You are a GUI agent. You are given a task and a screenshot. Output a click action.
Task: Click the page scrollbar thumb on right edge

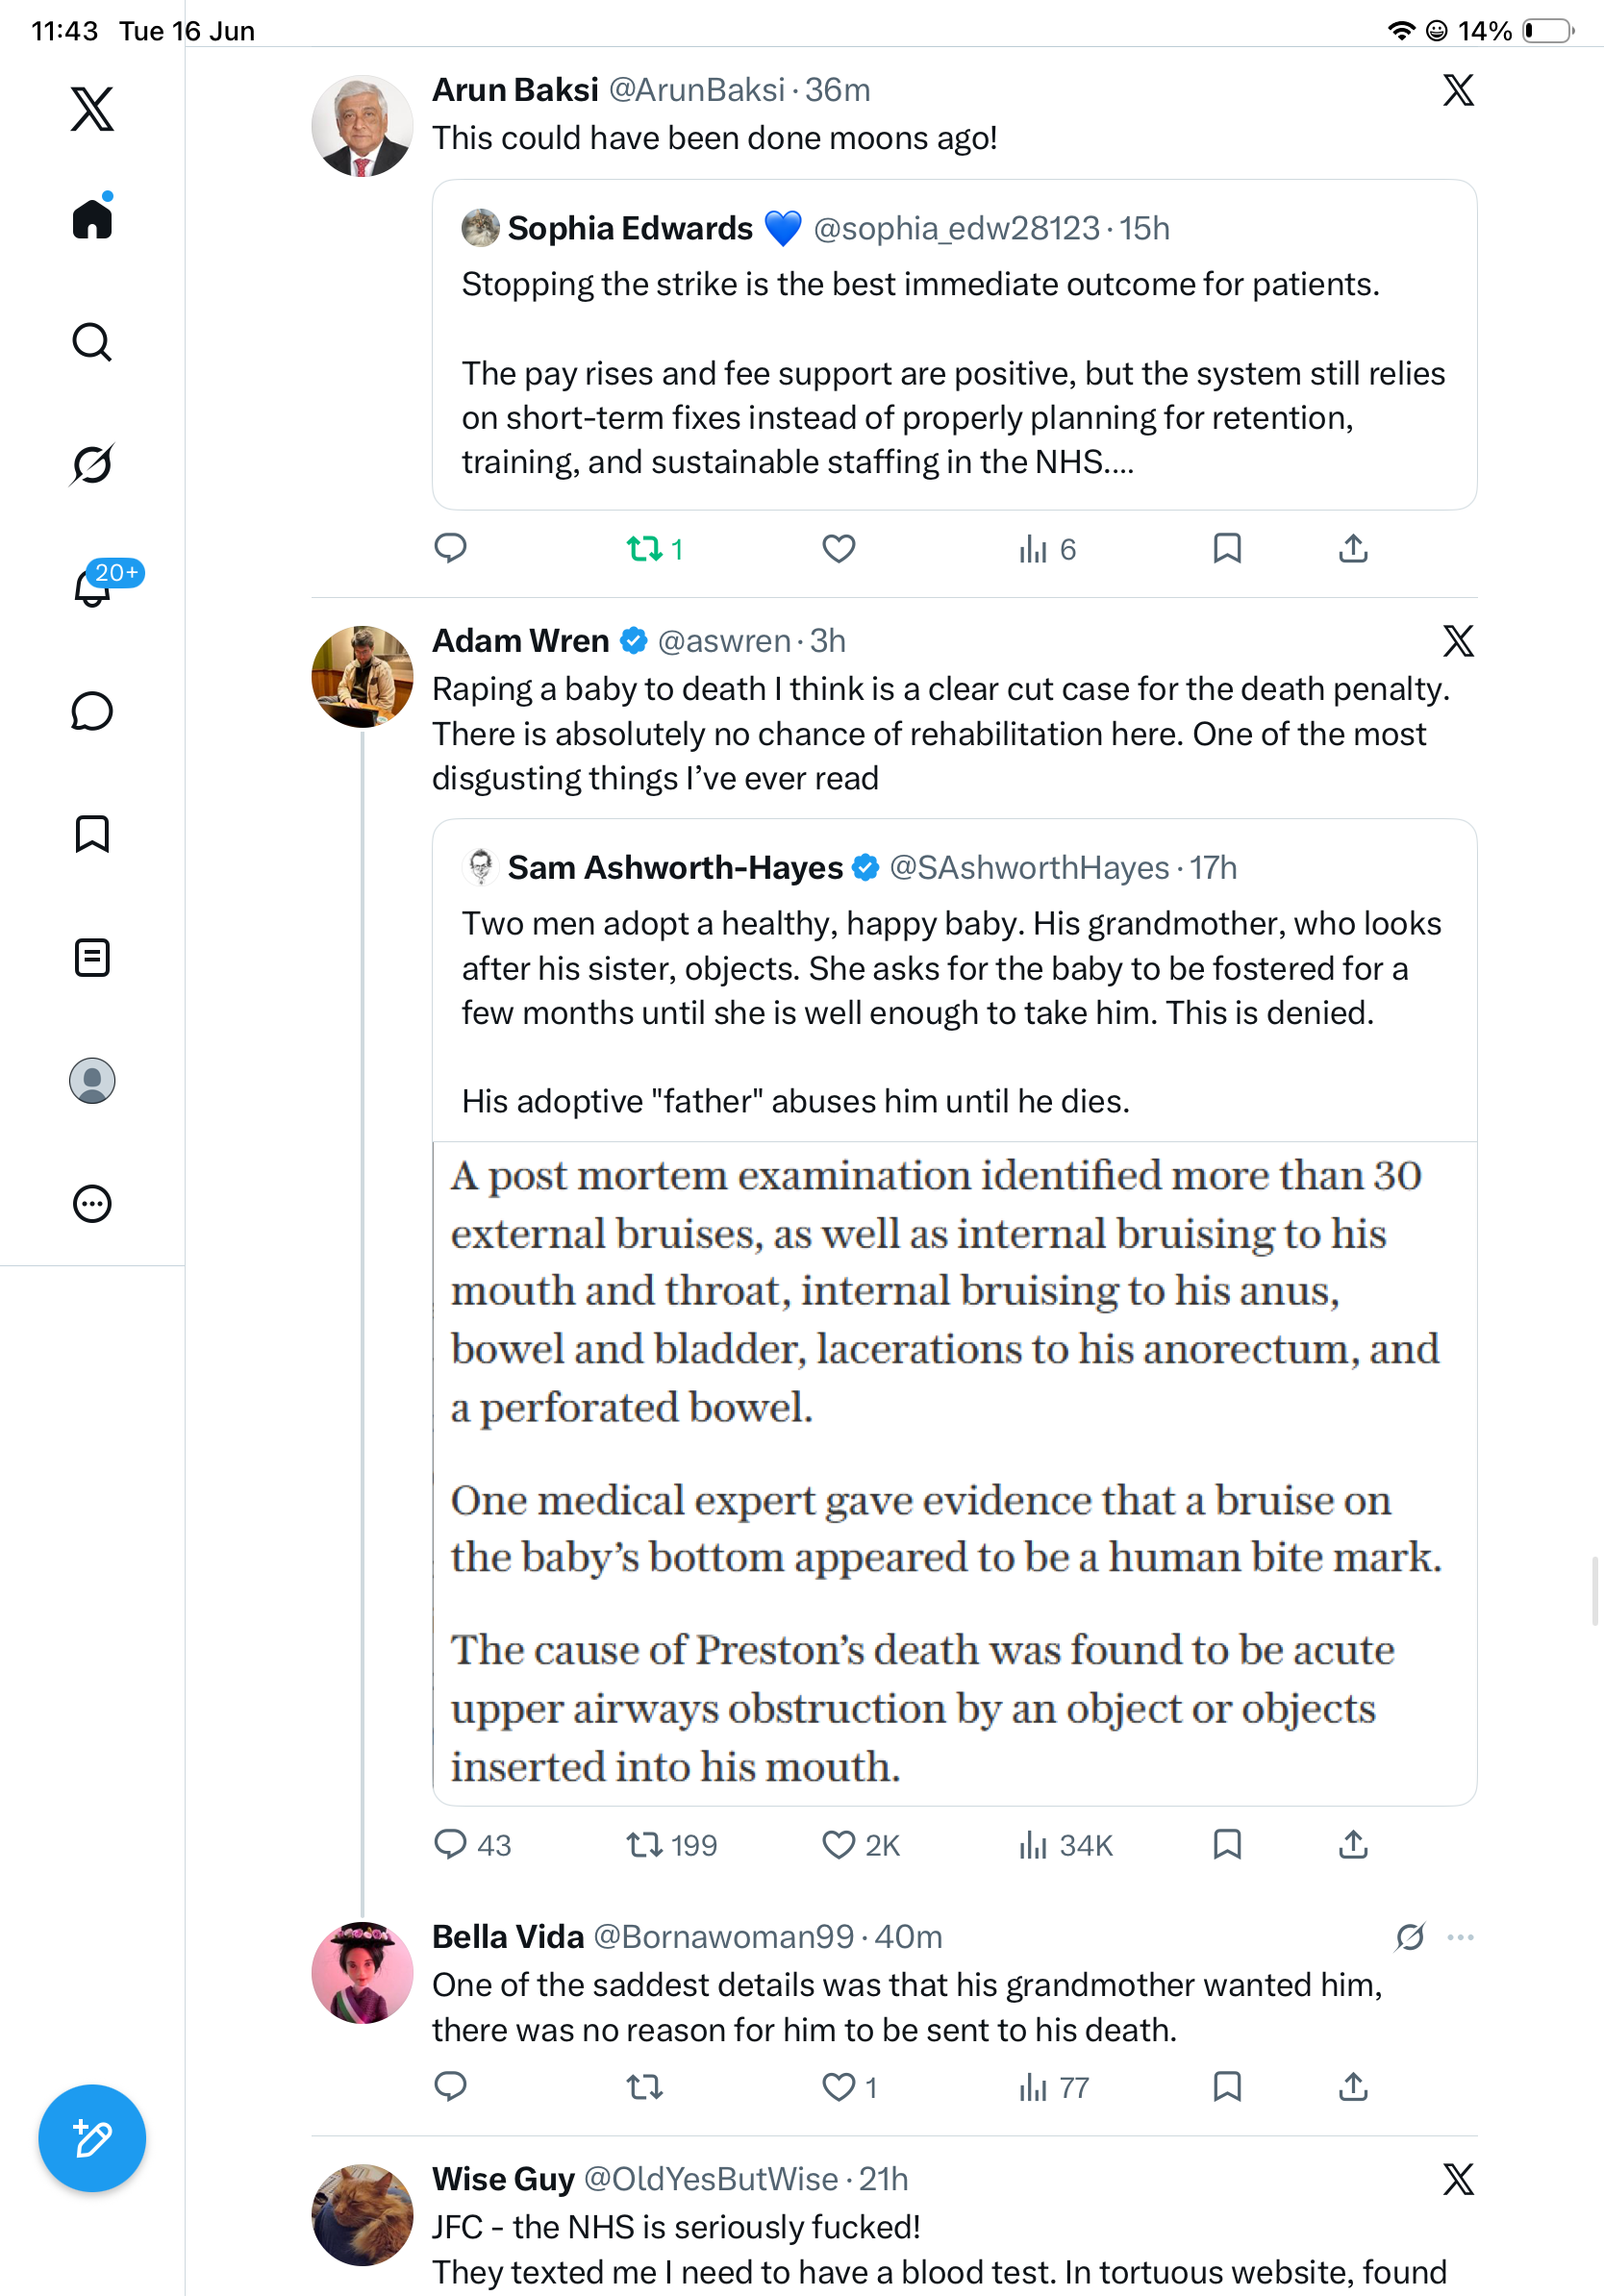1596,1590
